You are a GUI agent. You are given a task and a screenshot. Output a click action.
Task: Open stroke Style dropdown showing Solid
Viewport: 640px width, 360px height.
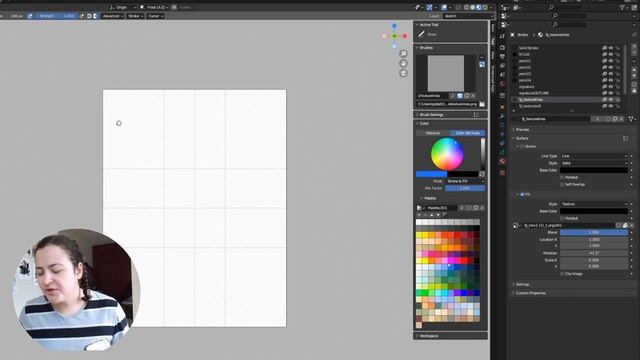(x=594, y=163)
